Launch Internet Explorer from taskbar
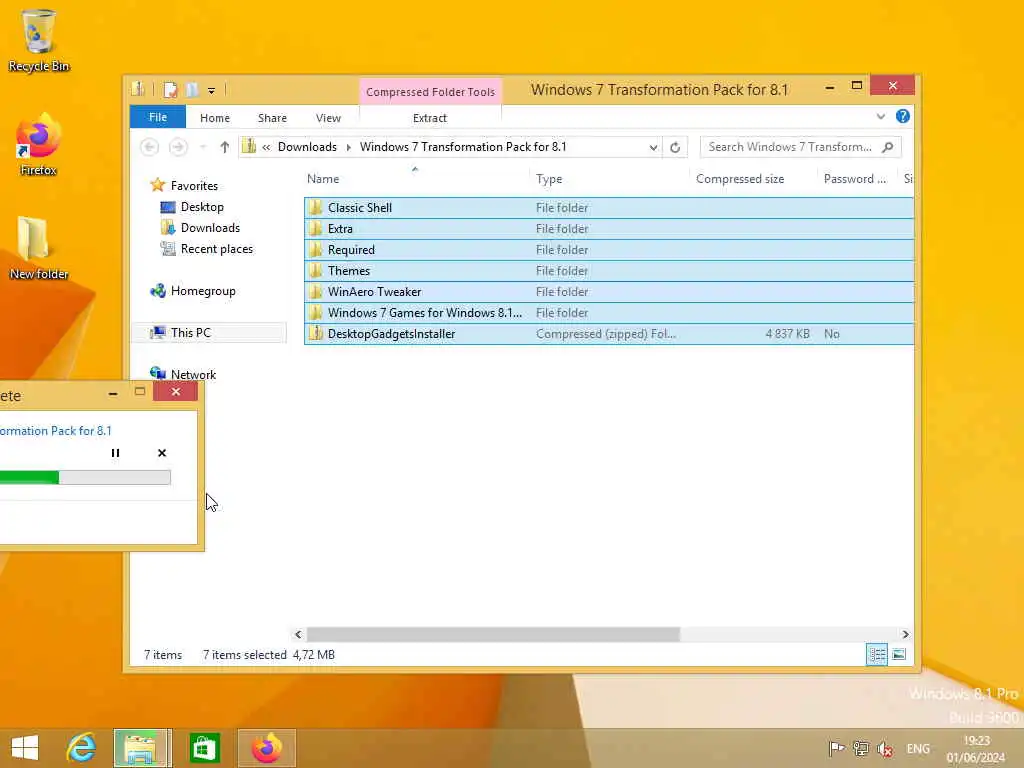Screen dimensions: 1024x768 point(81,748)
